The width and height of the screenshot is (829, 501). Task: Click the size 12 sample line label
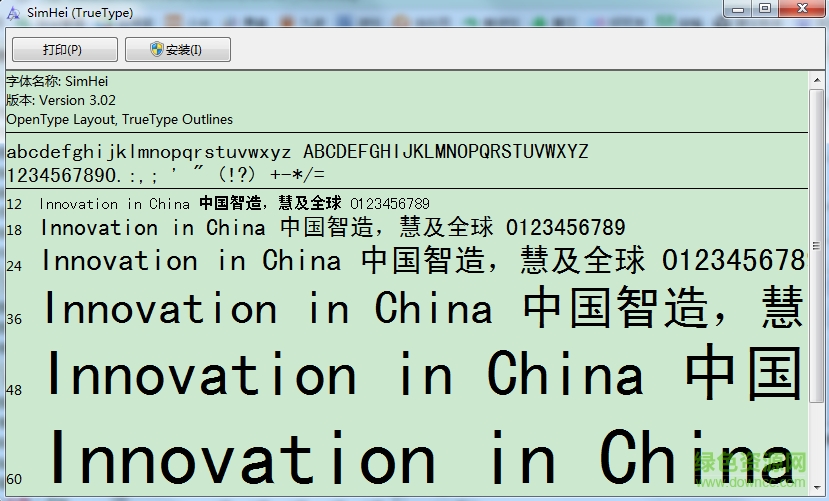click(14, 204)
